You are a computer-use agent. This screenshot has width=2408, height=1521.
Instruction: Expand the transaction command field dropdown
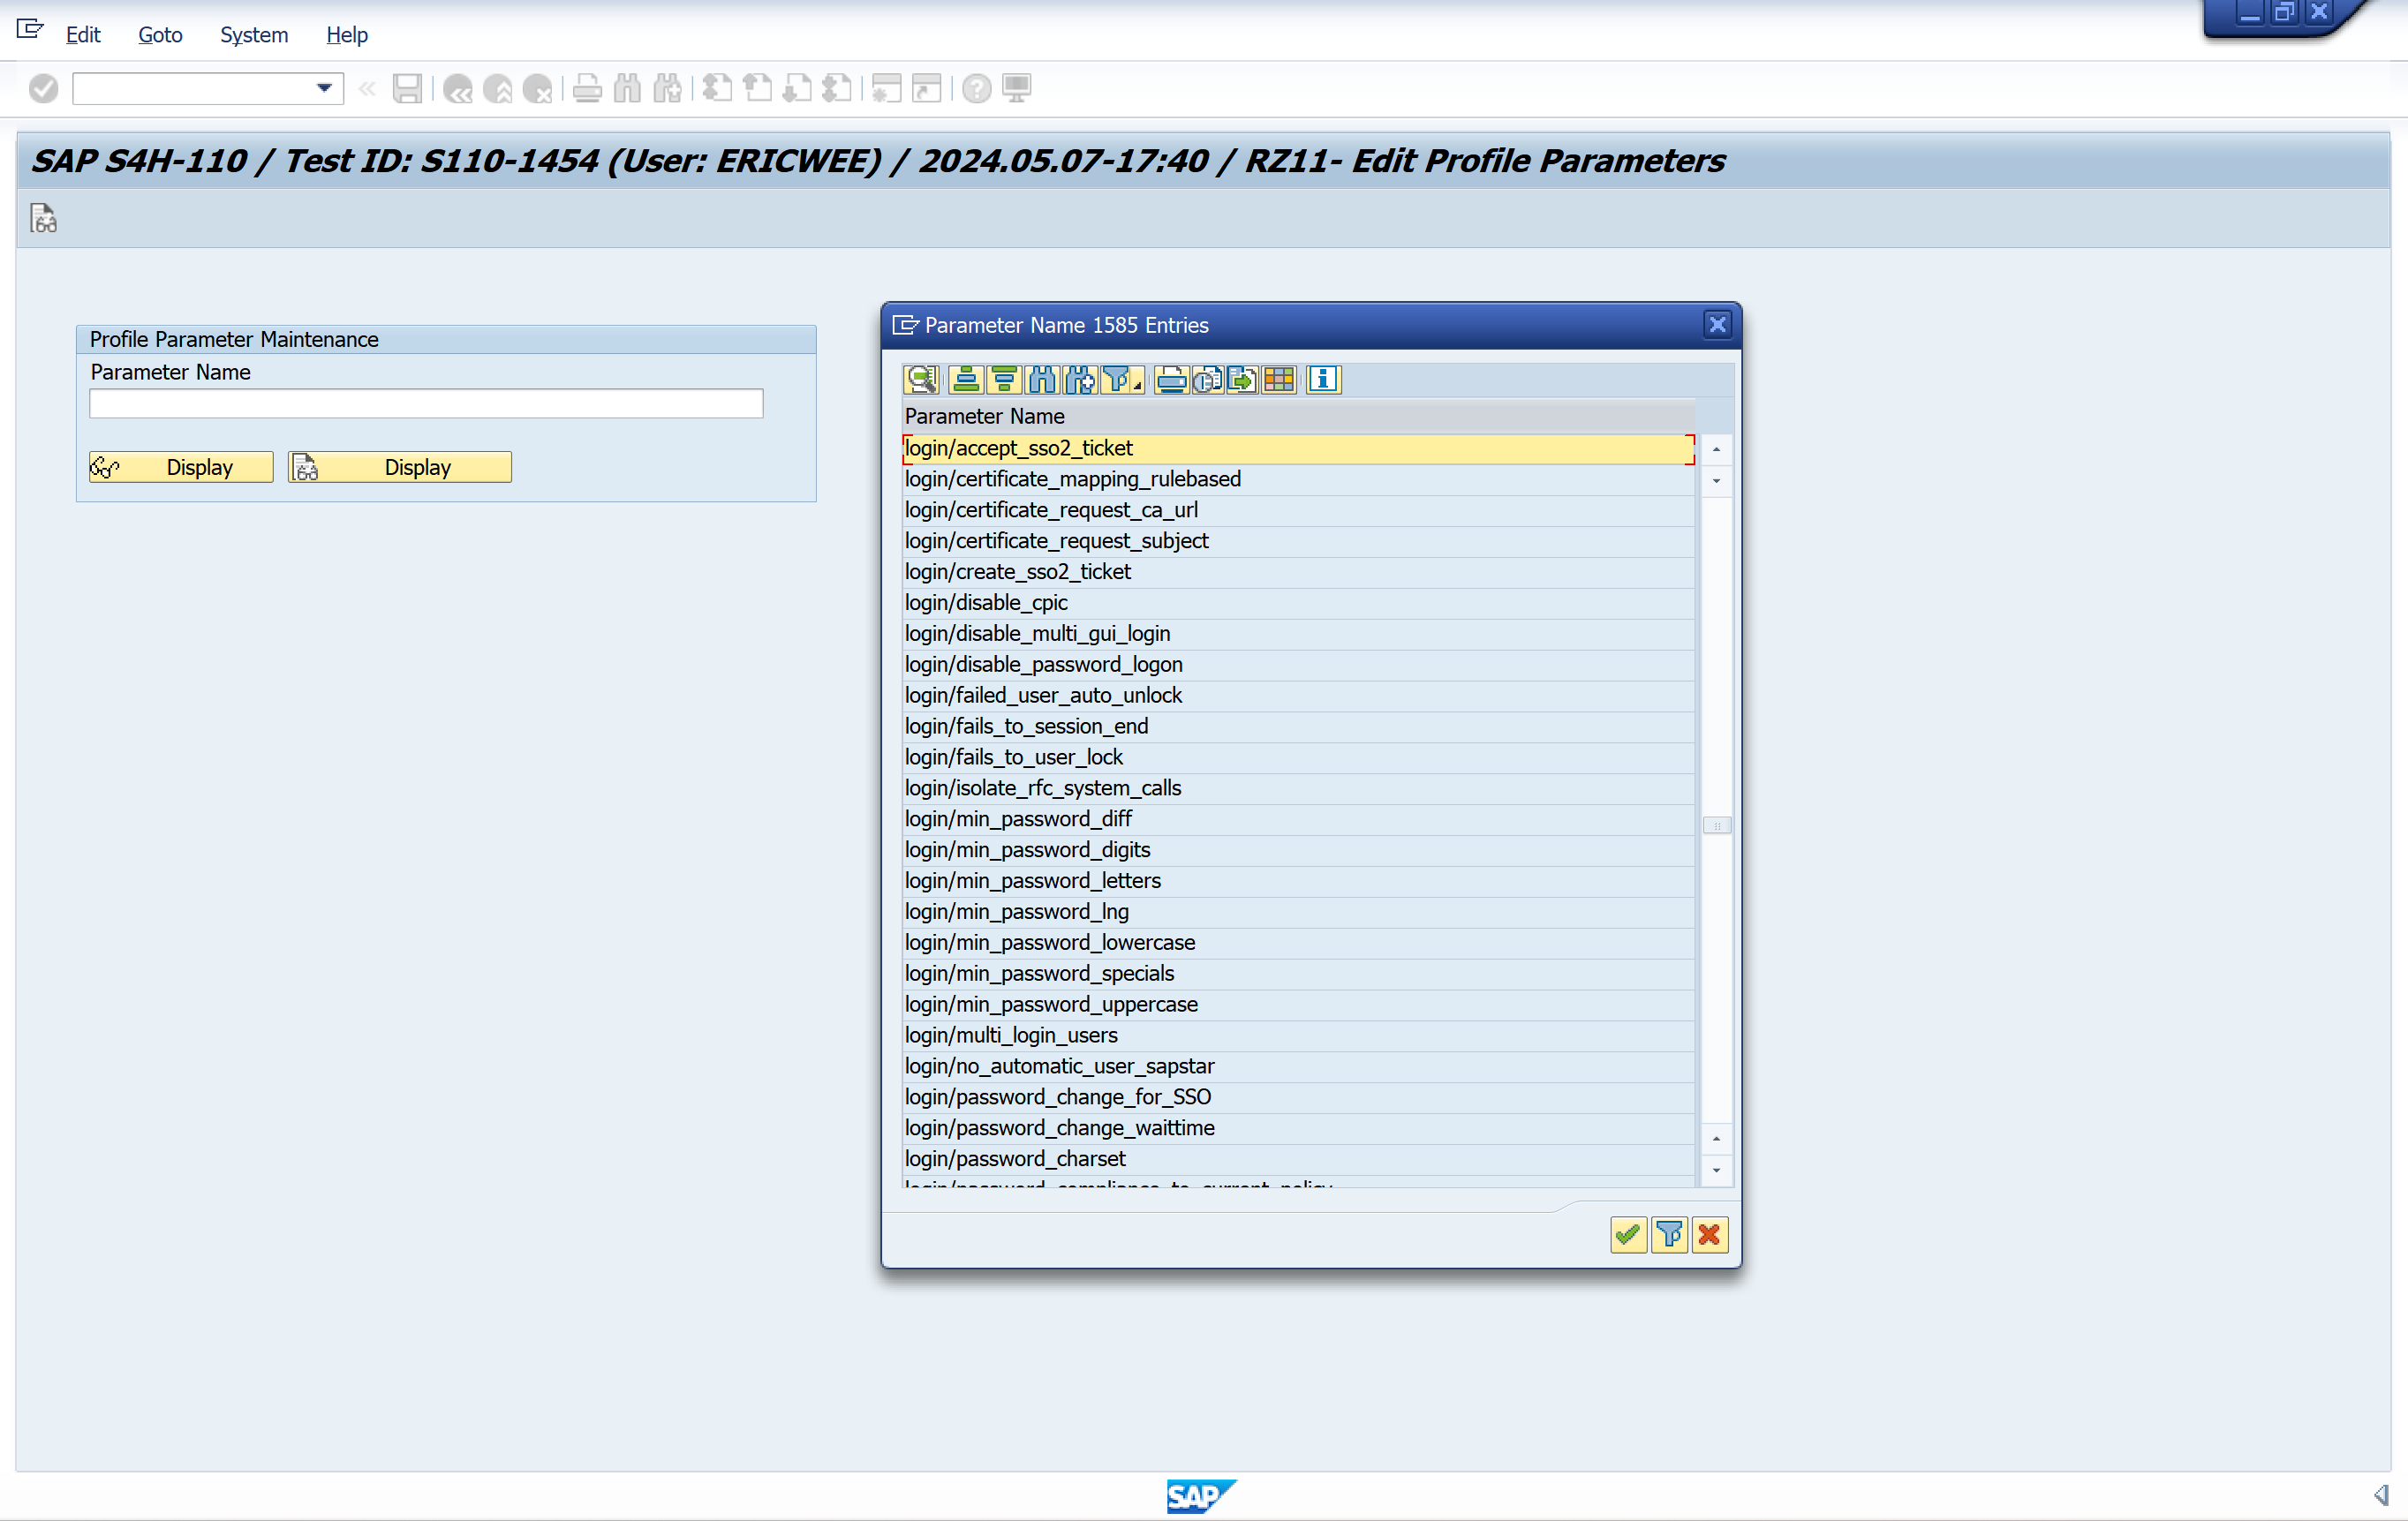click(324, 88)
